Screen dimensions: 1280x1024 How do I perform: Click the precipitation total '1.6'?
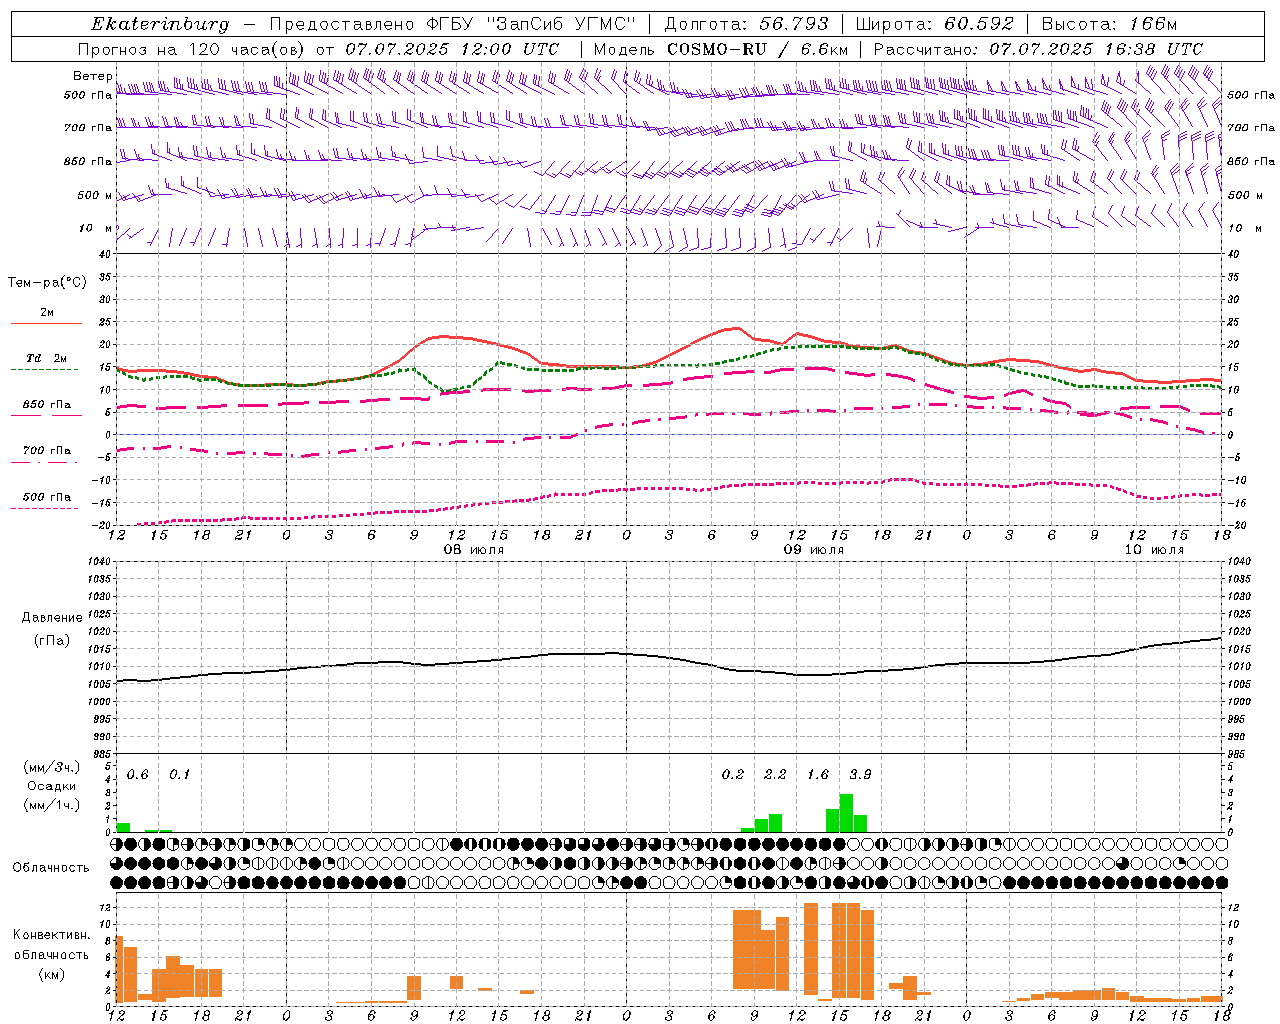pos(818,775)
